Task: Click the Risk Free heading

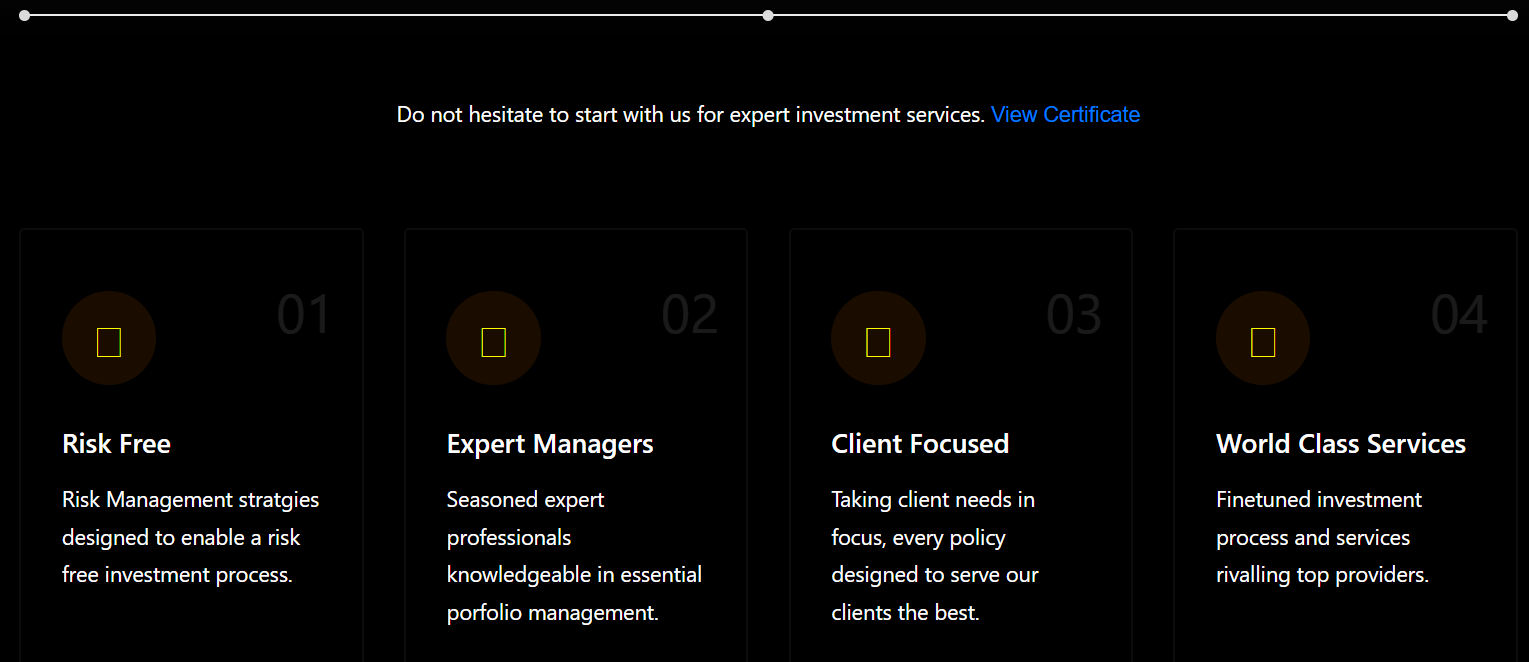Action: [116, 443]
